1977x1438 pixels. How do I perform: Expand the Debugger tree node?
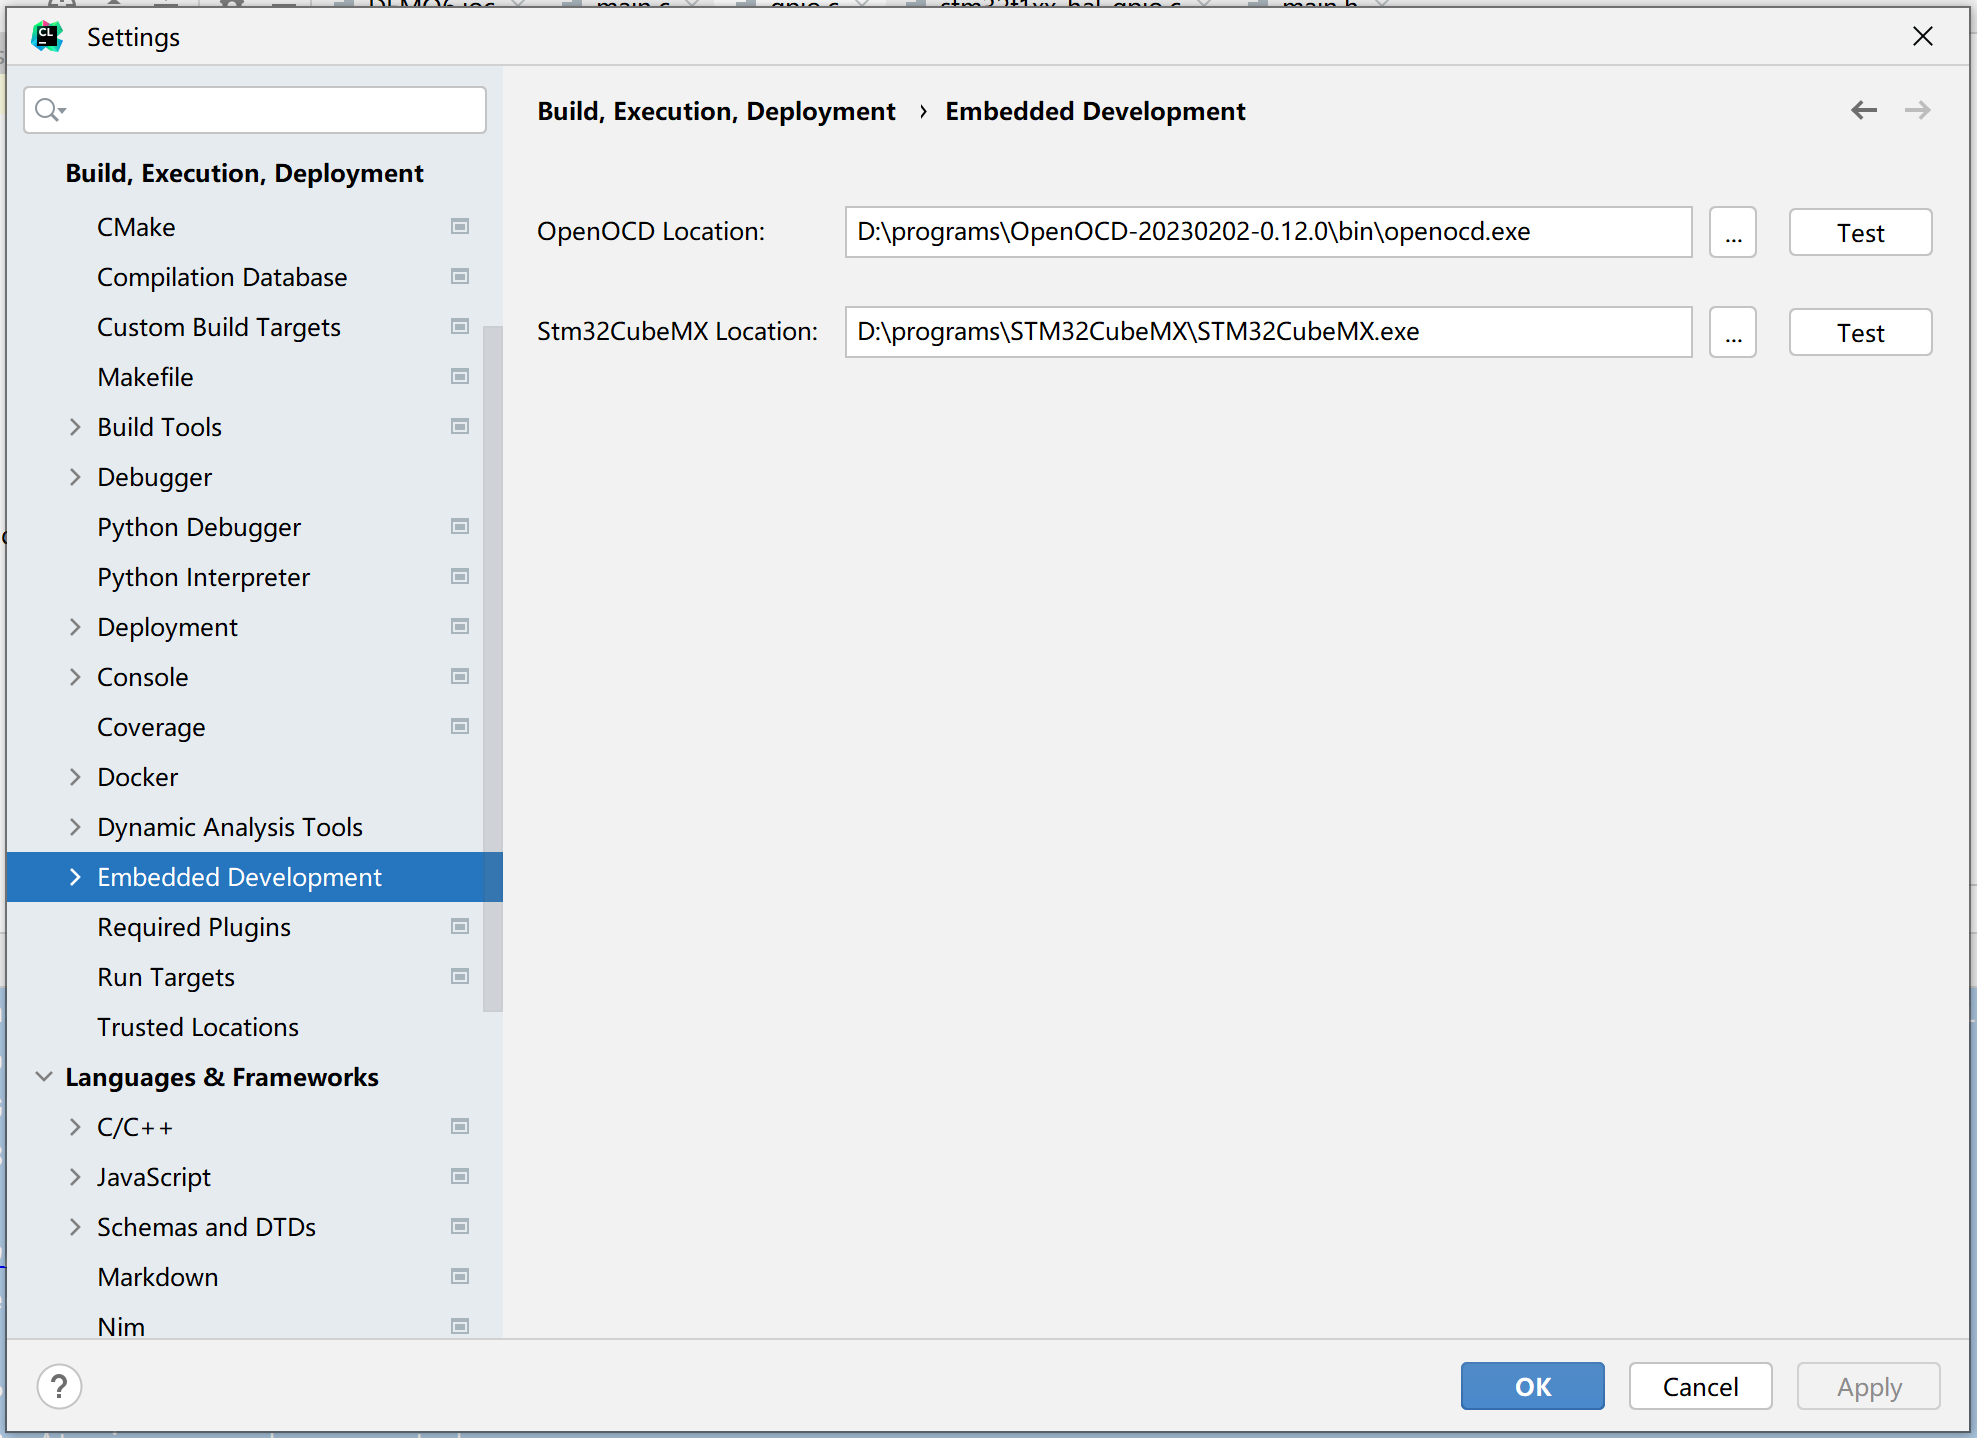(75, 477)
